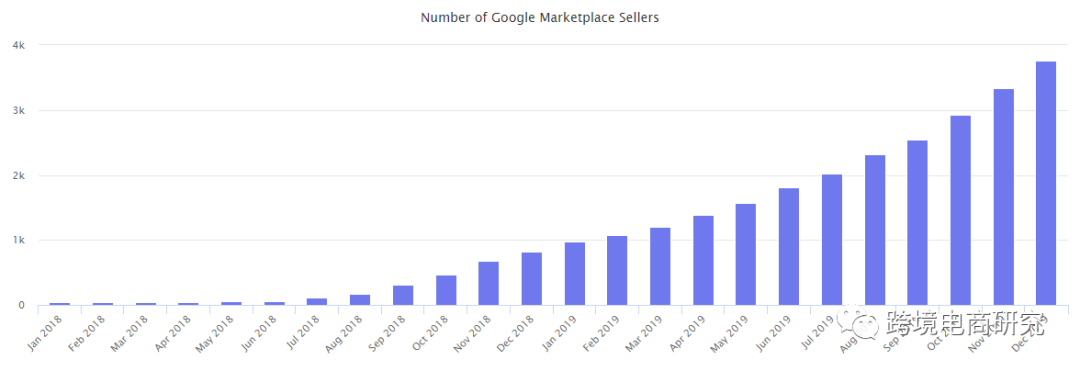
Task: Select the Mar 2019 bar
Action: pos(660,266)
